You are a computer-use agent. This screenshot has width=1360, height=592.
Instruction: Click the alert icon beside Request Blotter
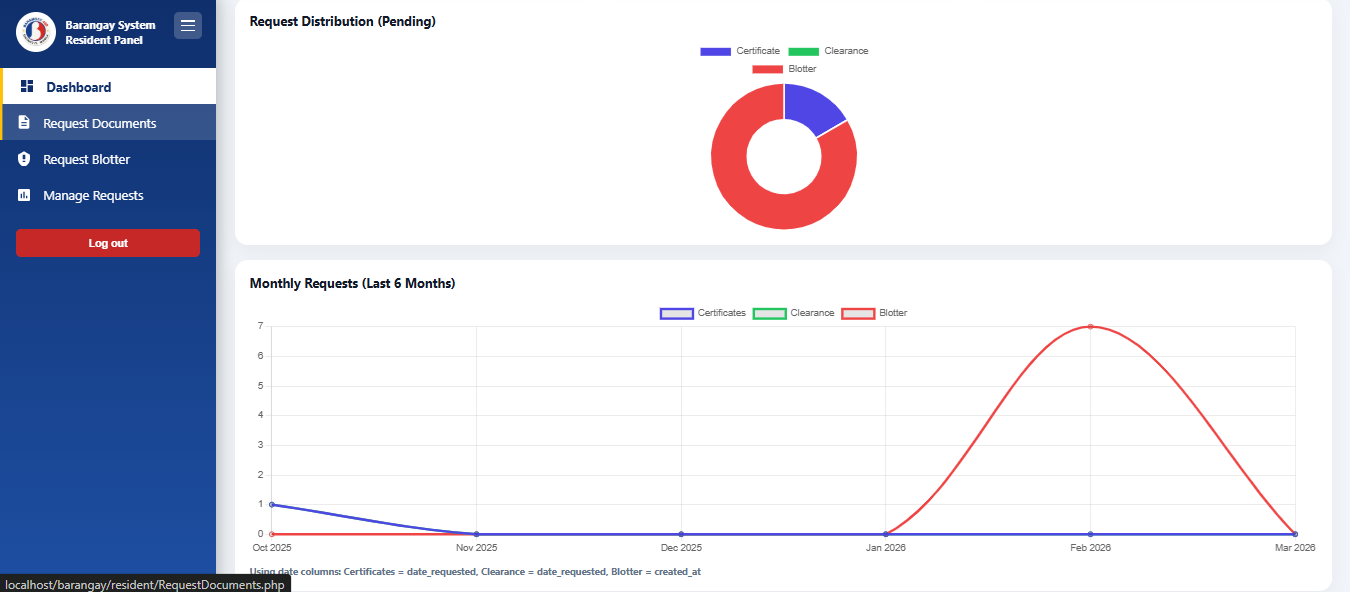point(24,158)
